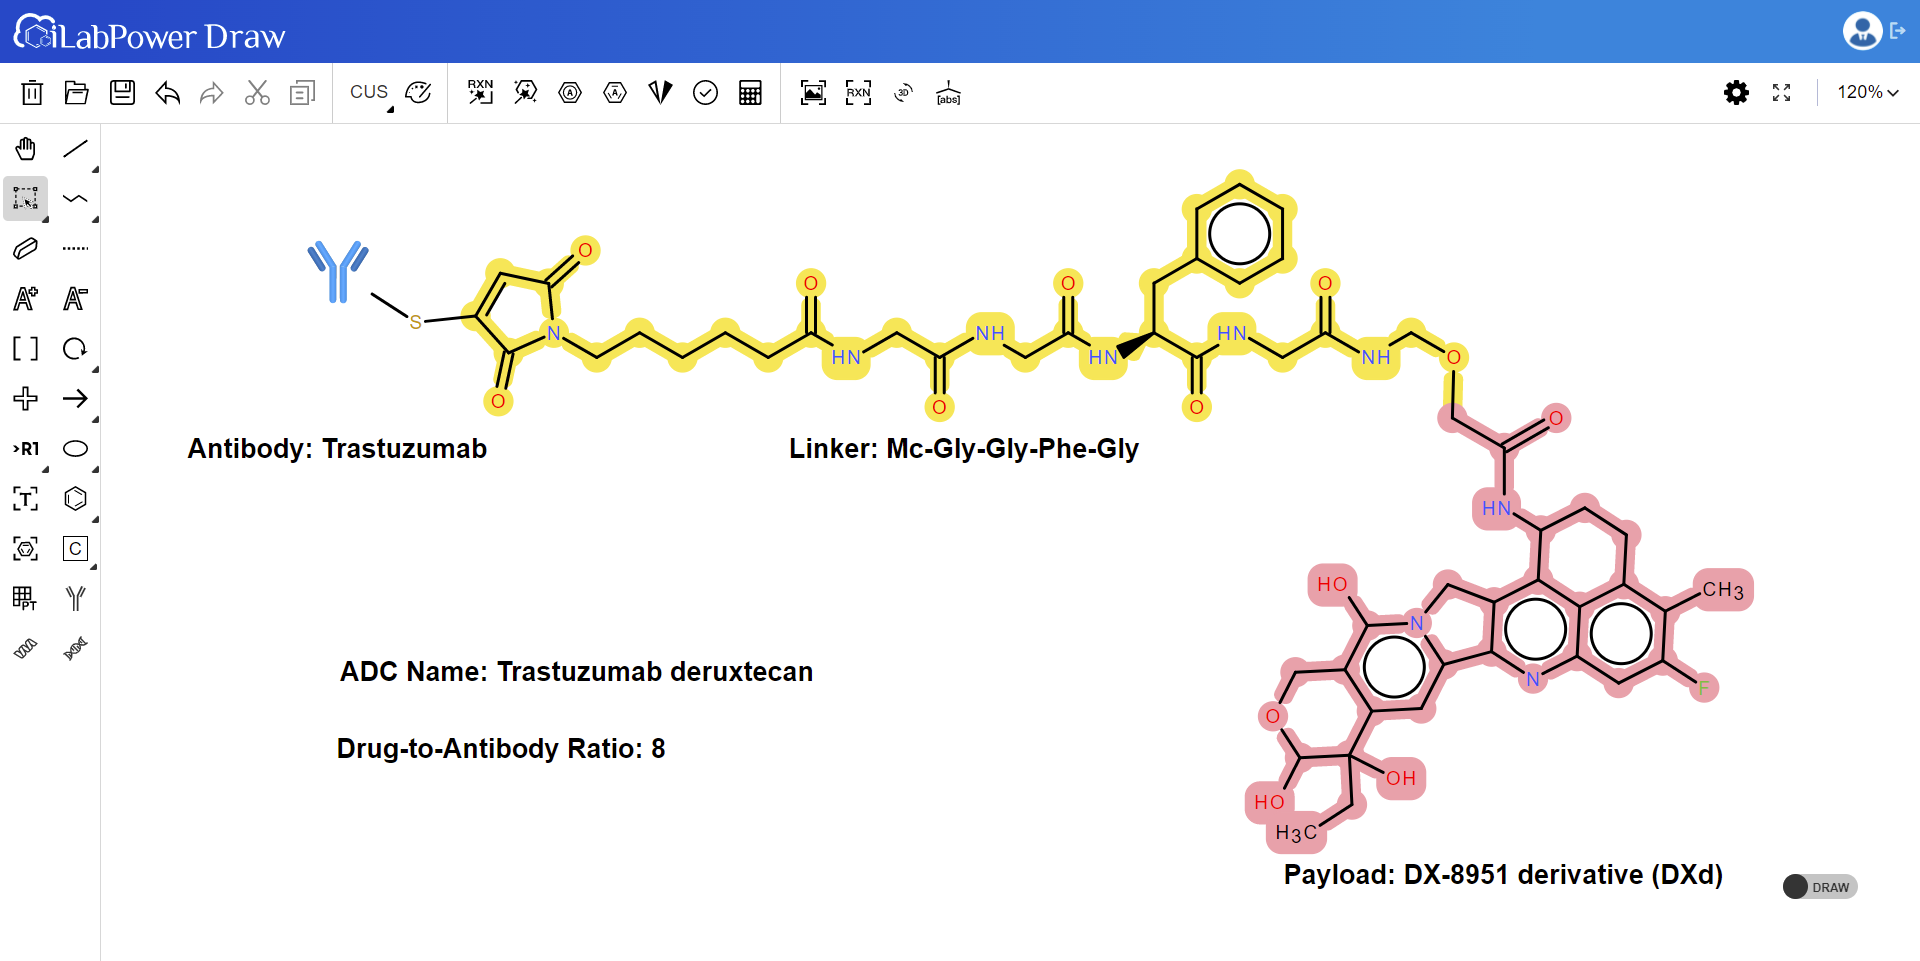Select the R1 R-group tool

(x=26, y=449)
